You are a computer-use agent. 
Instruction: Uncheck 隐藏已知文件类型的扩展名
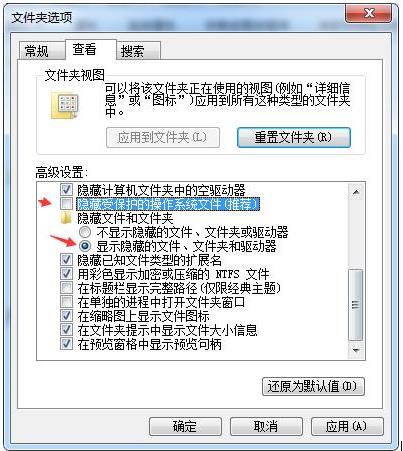66,259
